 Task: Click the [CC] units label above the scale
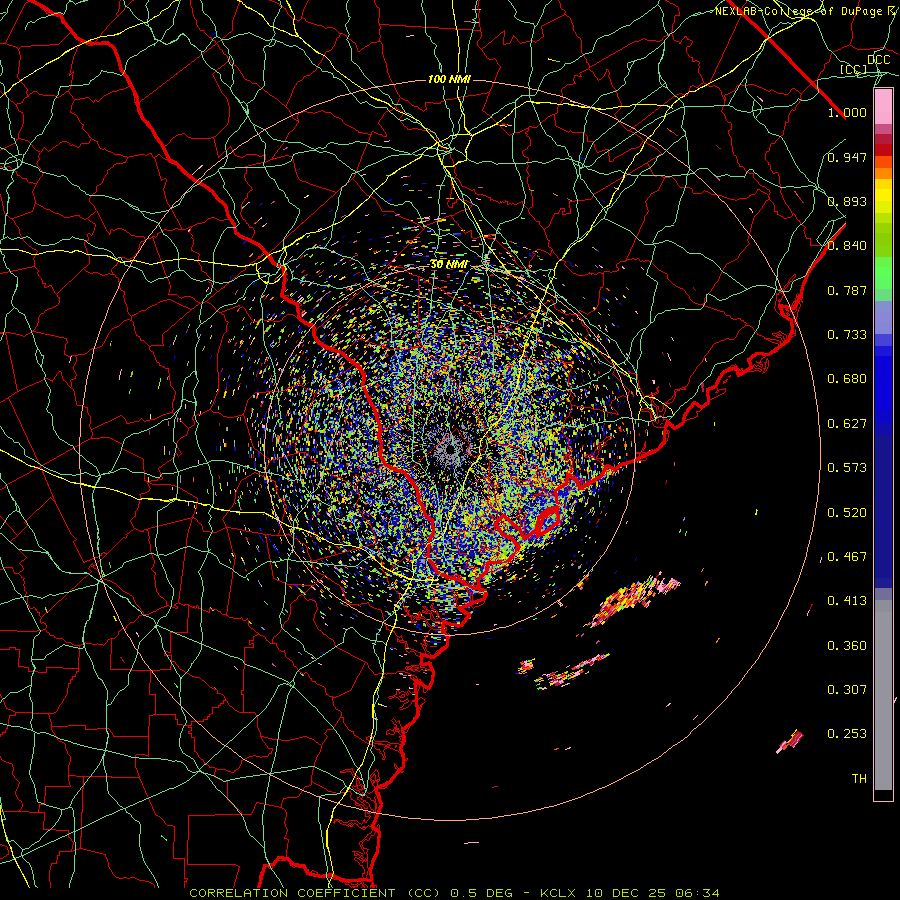pyautogui.click(x=854, y=69)
